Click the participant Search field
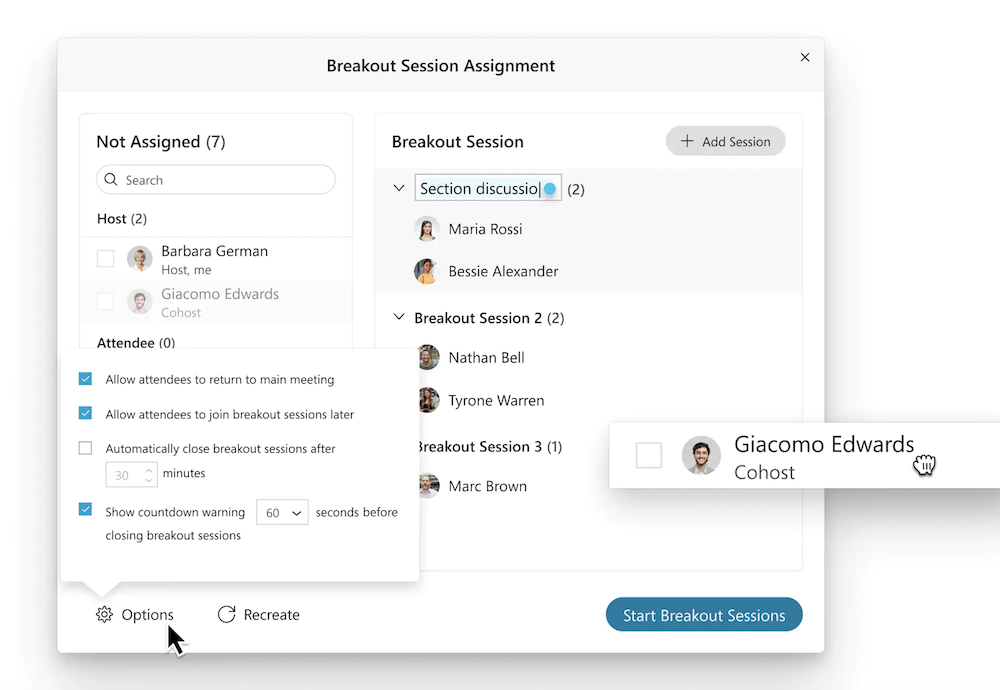Viewport: 1000px width, 690px height. pyautogui.click(x=225, y=180)
